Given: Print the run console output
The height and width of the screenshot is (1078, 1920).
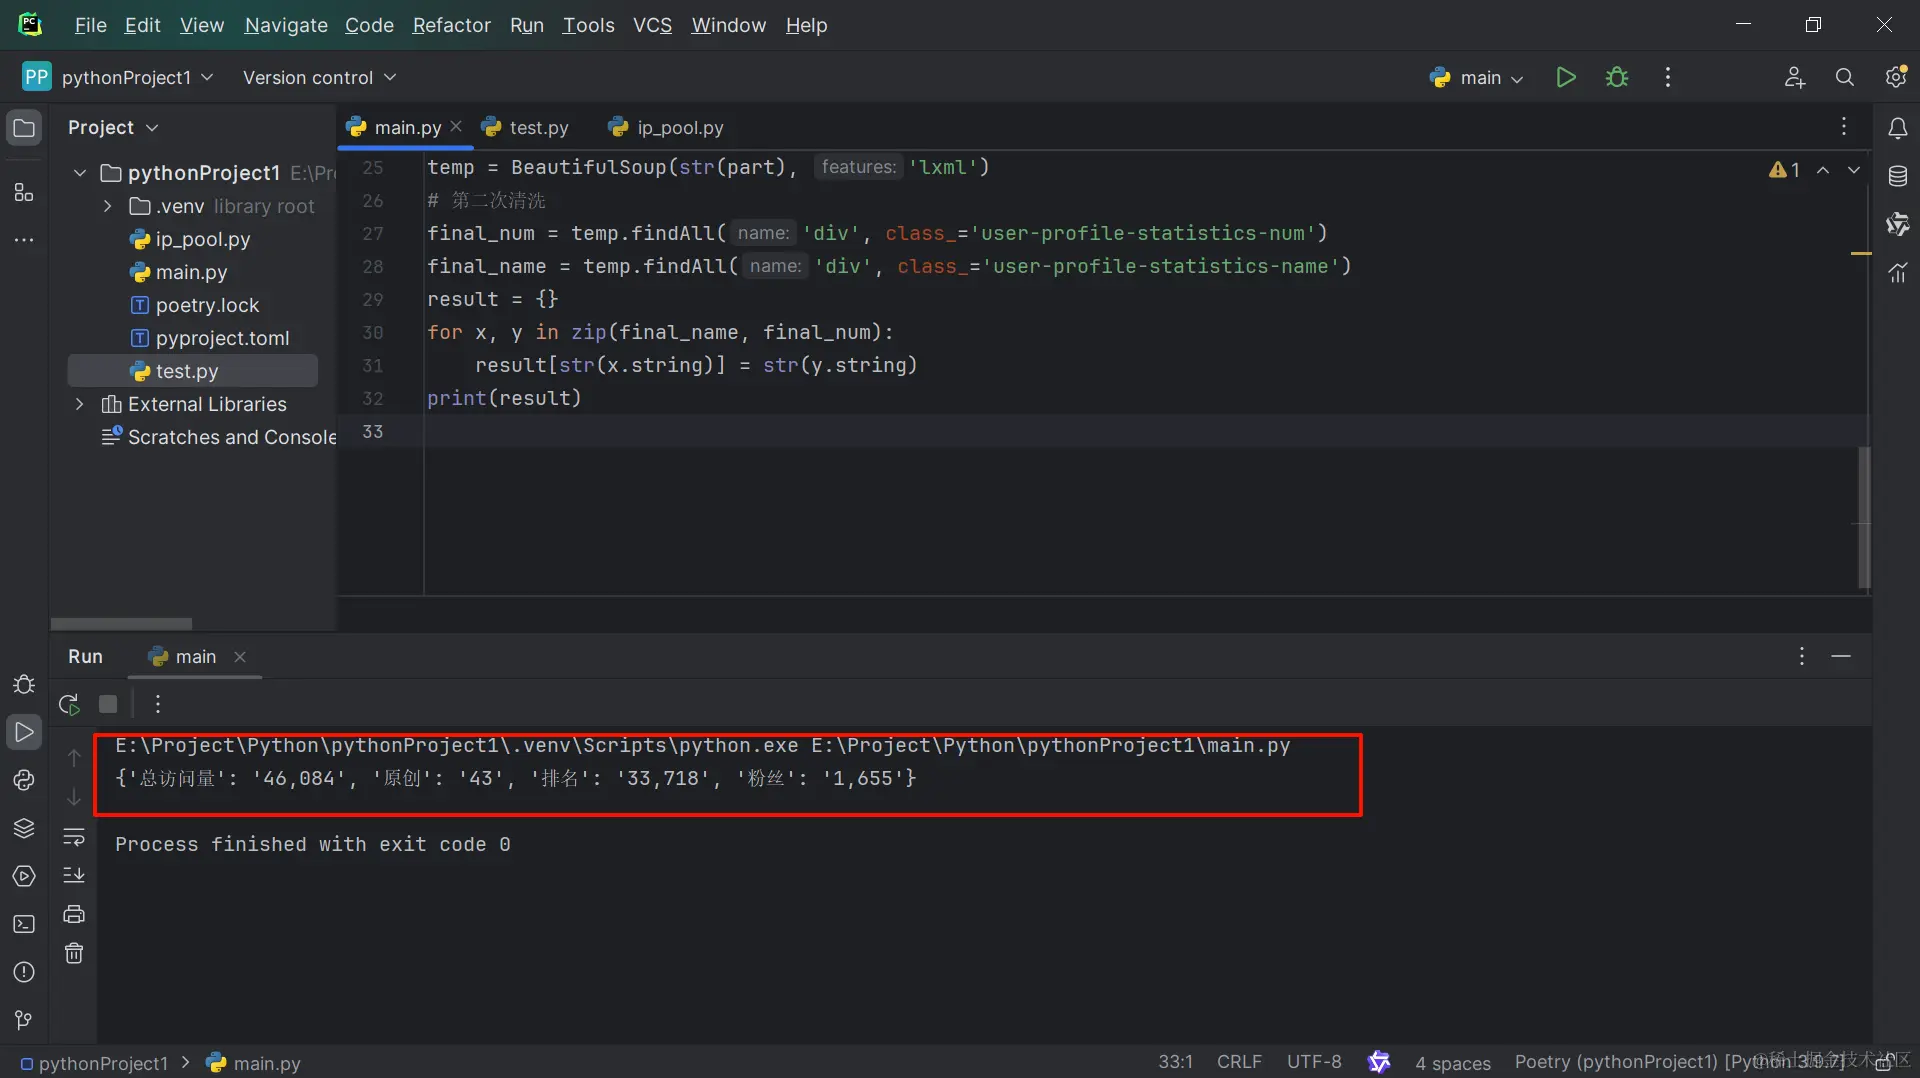Looking at the screenshot, I should click(x=74, y=915).
